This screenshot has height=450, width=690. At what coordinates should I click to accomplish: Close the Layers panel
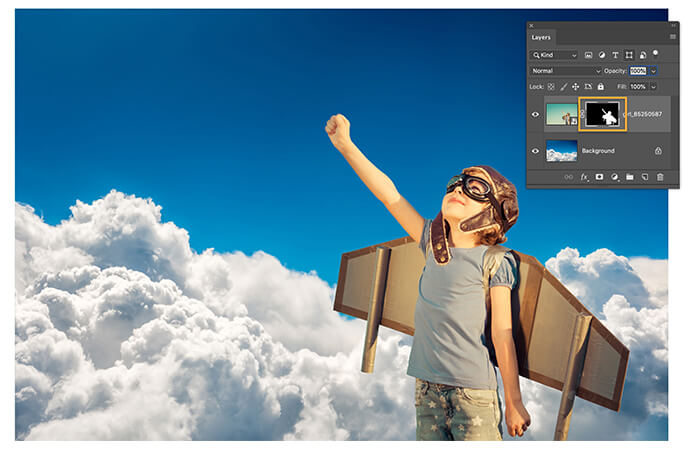531,26
